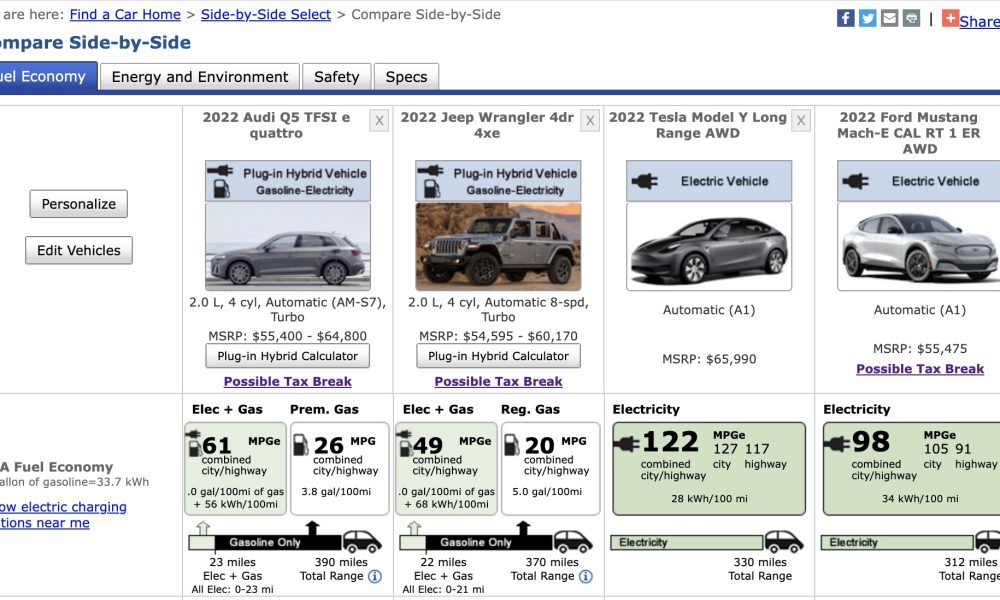The width and height of the screenshot is (1000, 600).
Task: Click the "2022 Audi Q5 TFSI e quattro" title
Action: [x=276, y=126]
